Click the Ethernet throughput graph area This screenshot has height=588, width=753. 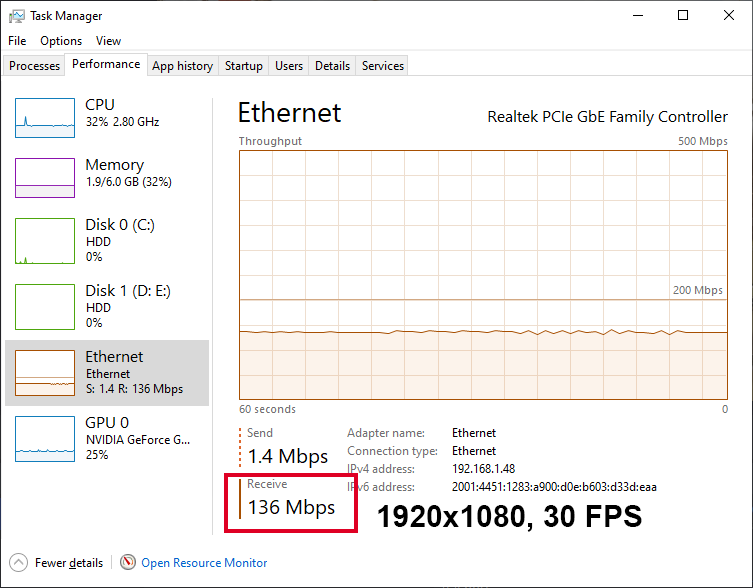[483, 275]
